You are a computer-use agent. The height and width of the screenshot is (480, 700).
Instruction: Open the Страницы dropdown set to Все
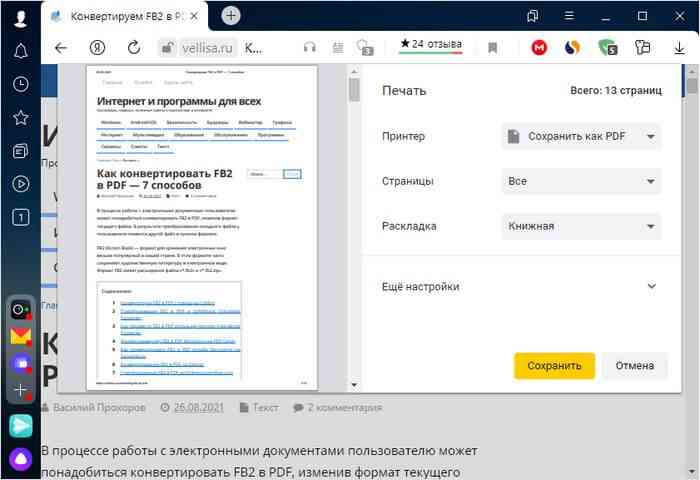click(581, 181)
